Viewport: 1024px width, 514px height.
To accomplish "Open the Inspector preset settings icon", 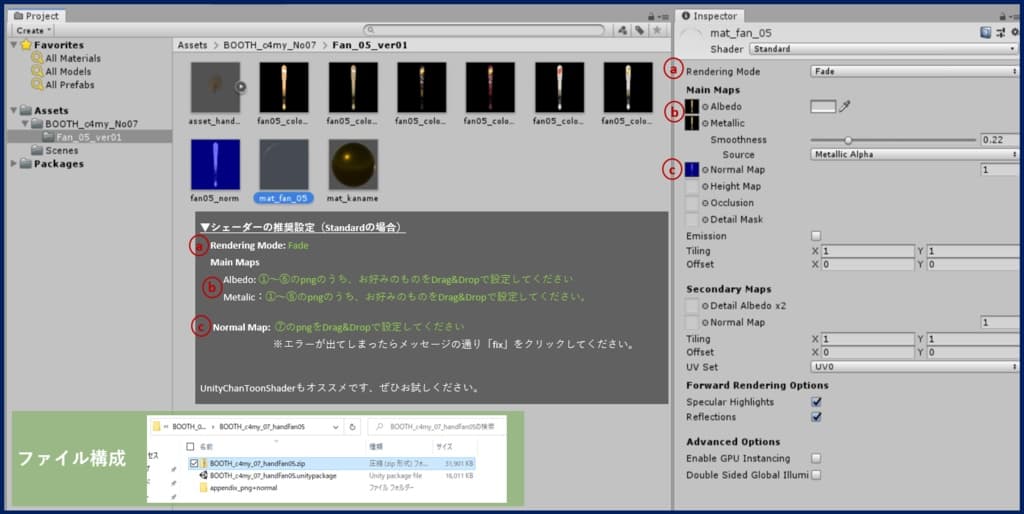I will click(x=998, y=33).
